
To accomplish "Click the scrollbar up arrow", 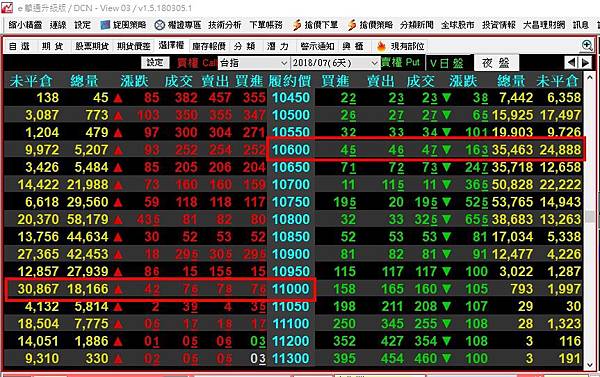I will [x=590, y=78].
